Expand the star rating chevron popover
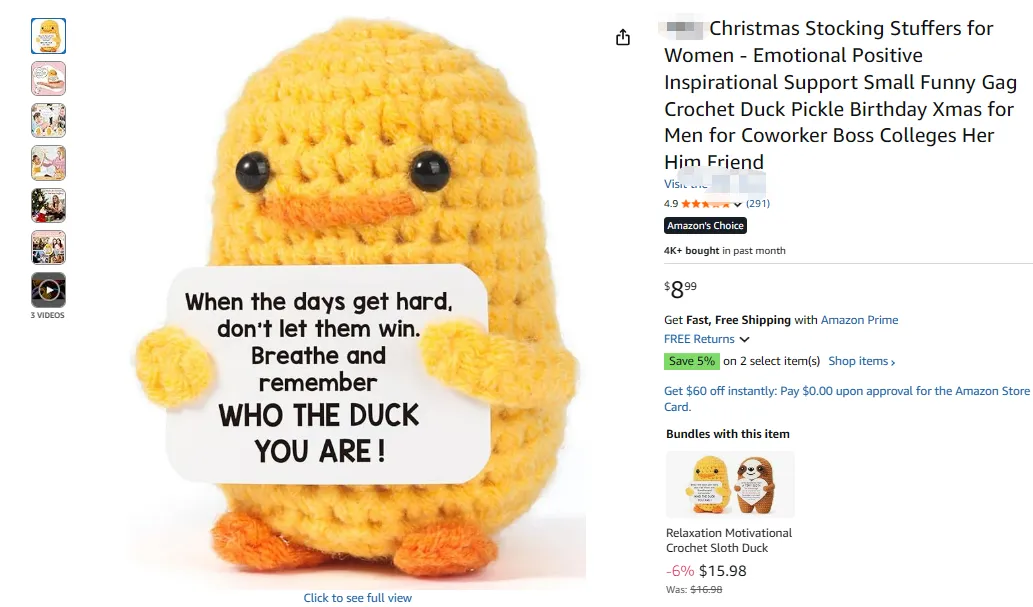 [x=737, y=204]
